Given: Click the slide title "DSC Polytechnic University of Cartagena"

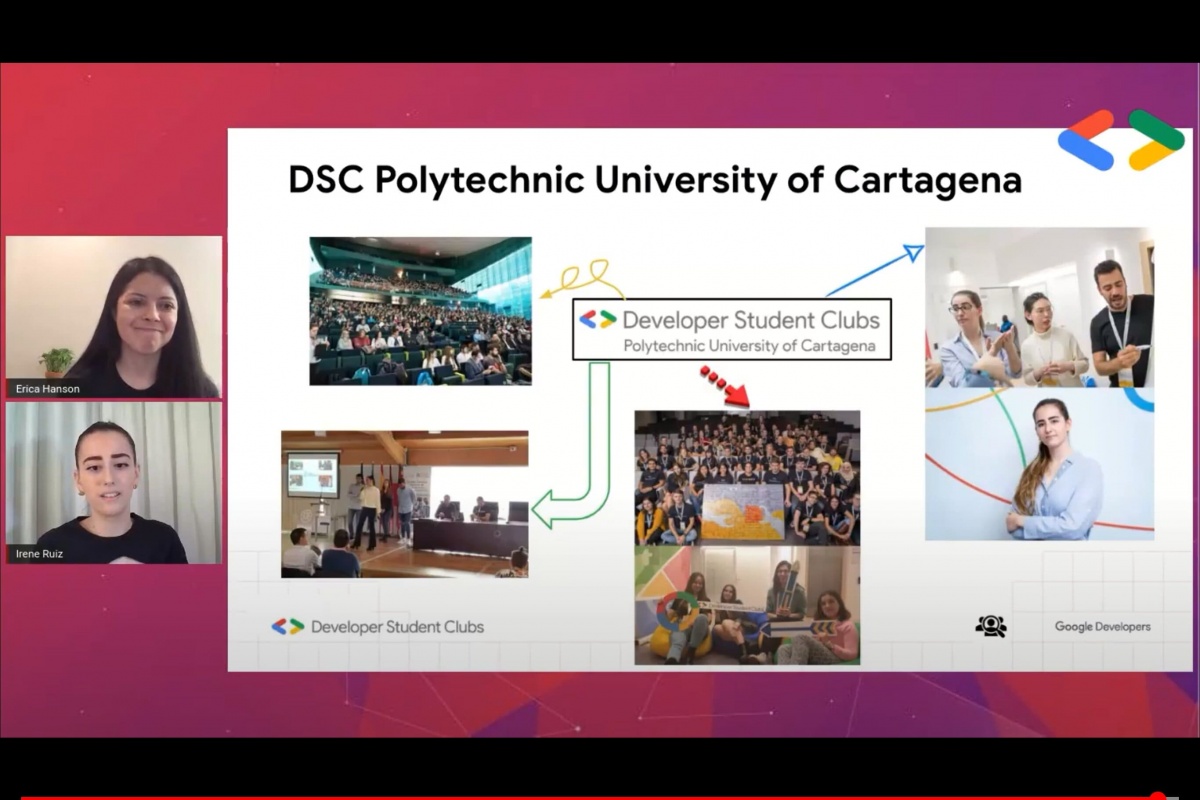Looking at the screenshot, I should (655, 180).
